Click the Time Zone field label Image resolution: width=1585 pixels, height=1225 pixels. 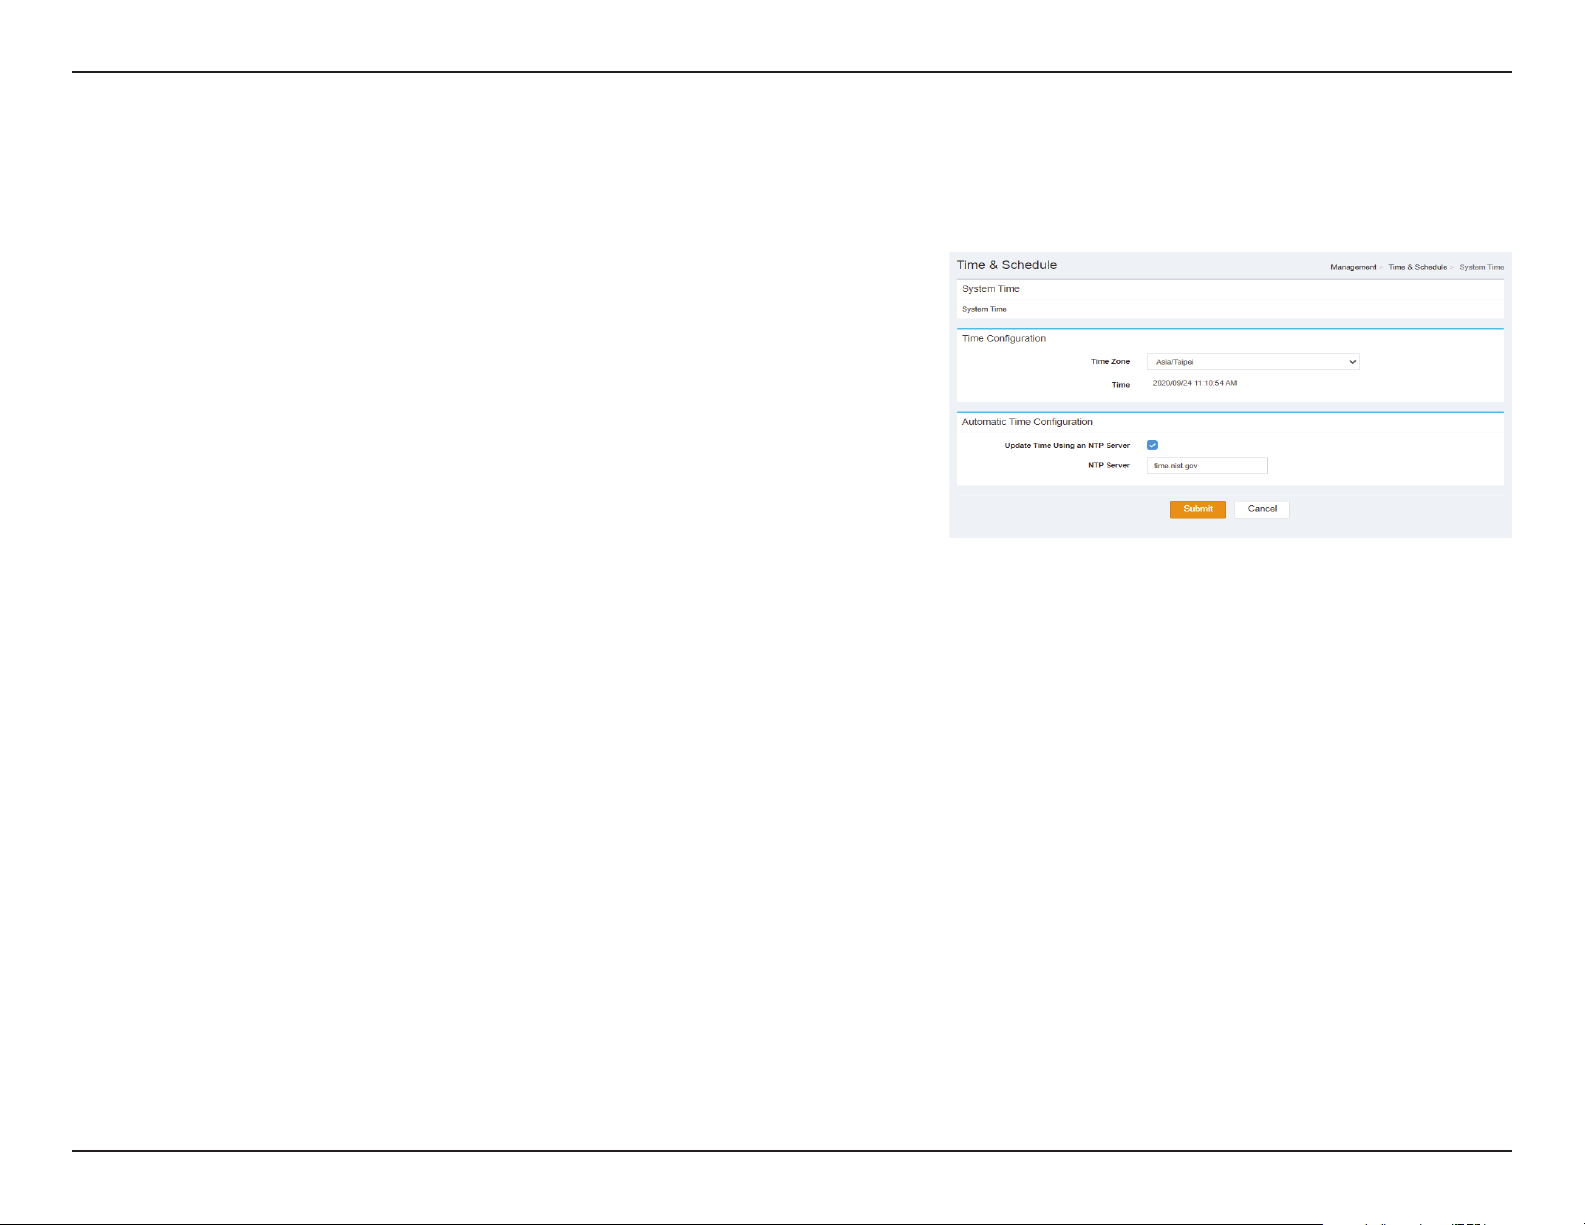[x=1110, y=362]
